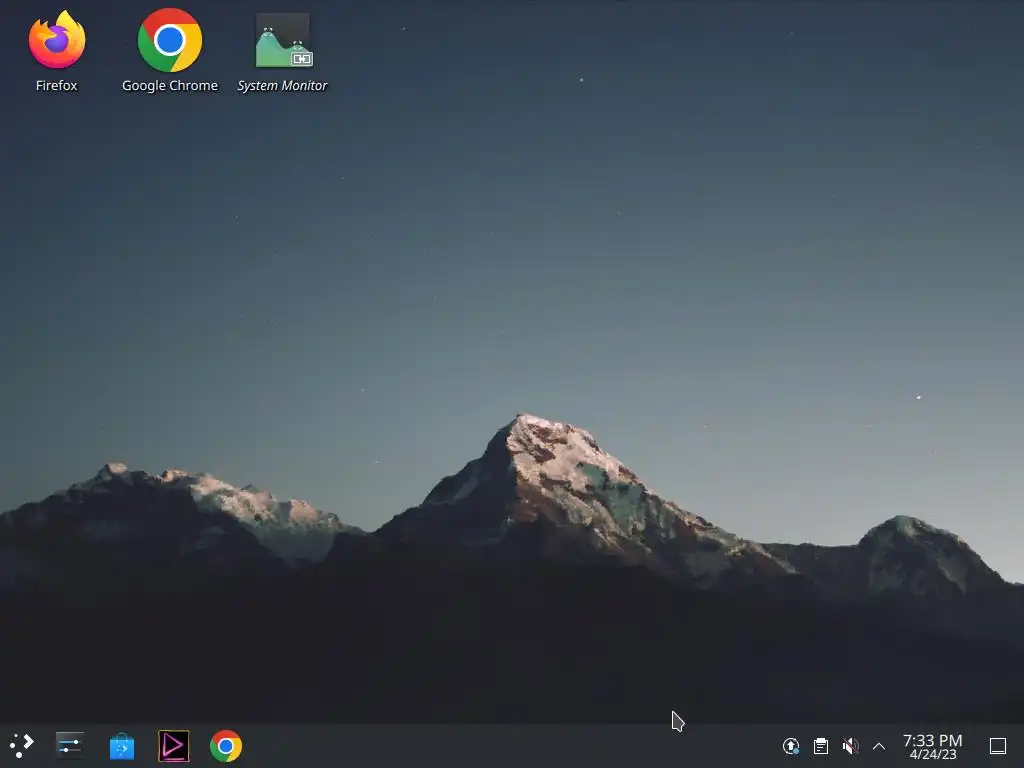Launch Discover software store from taskbar
Viewport: 1024px width, 768px height.
tap(122, 746)
